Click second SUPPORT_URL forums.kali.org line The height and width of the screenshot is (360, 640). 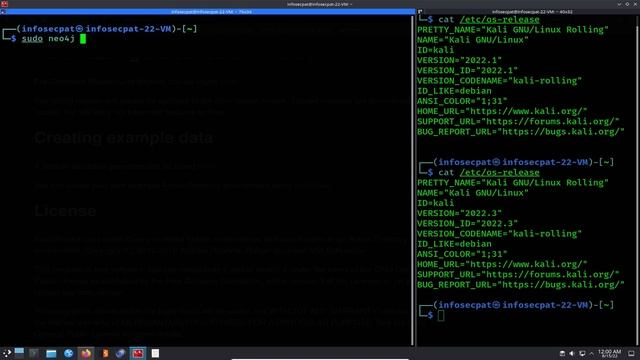click(x=518, y=274)
